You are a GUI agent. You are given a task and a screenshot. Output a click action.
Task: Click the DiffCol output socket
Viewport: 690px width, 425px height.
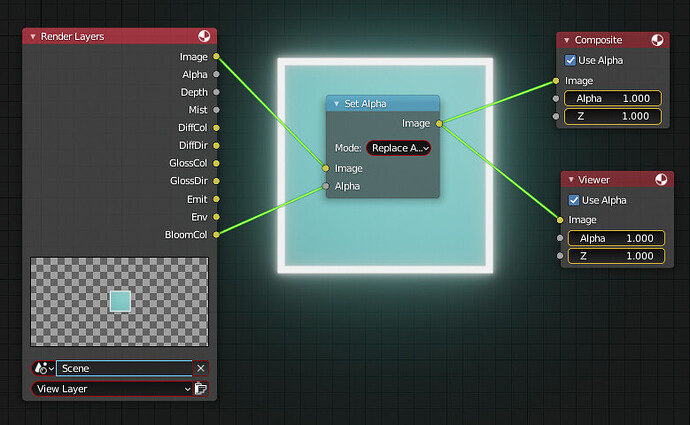[x=216, y=128]
